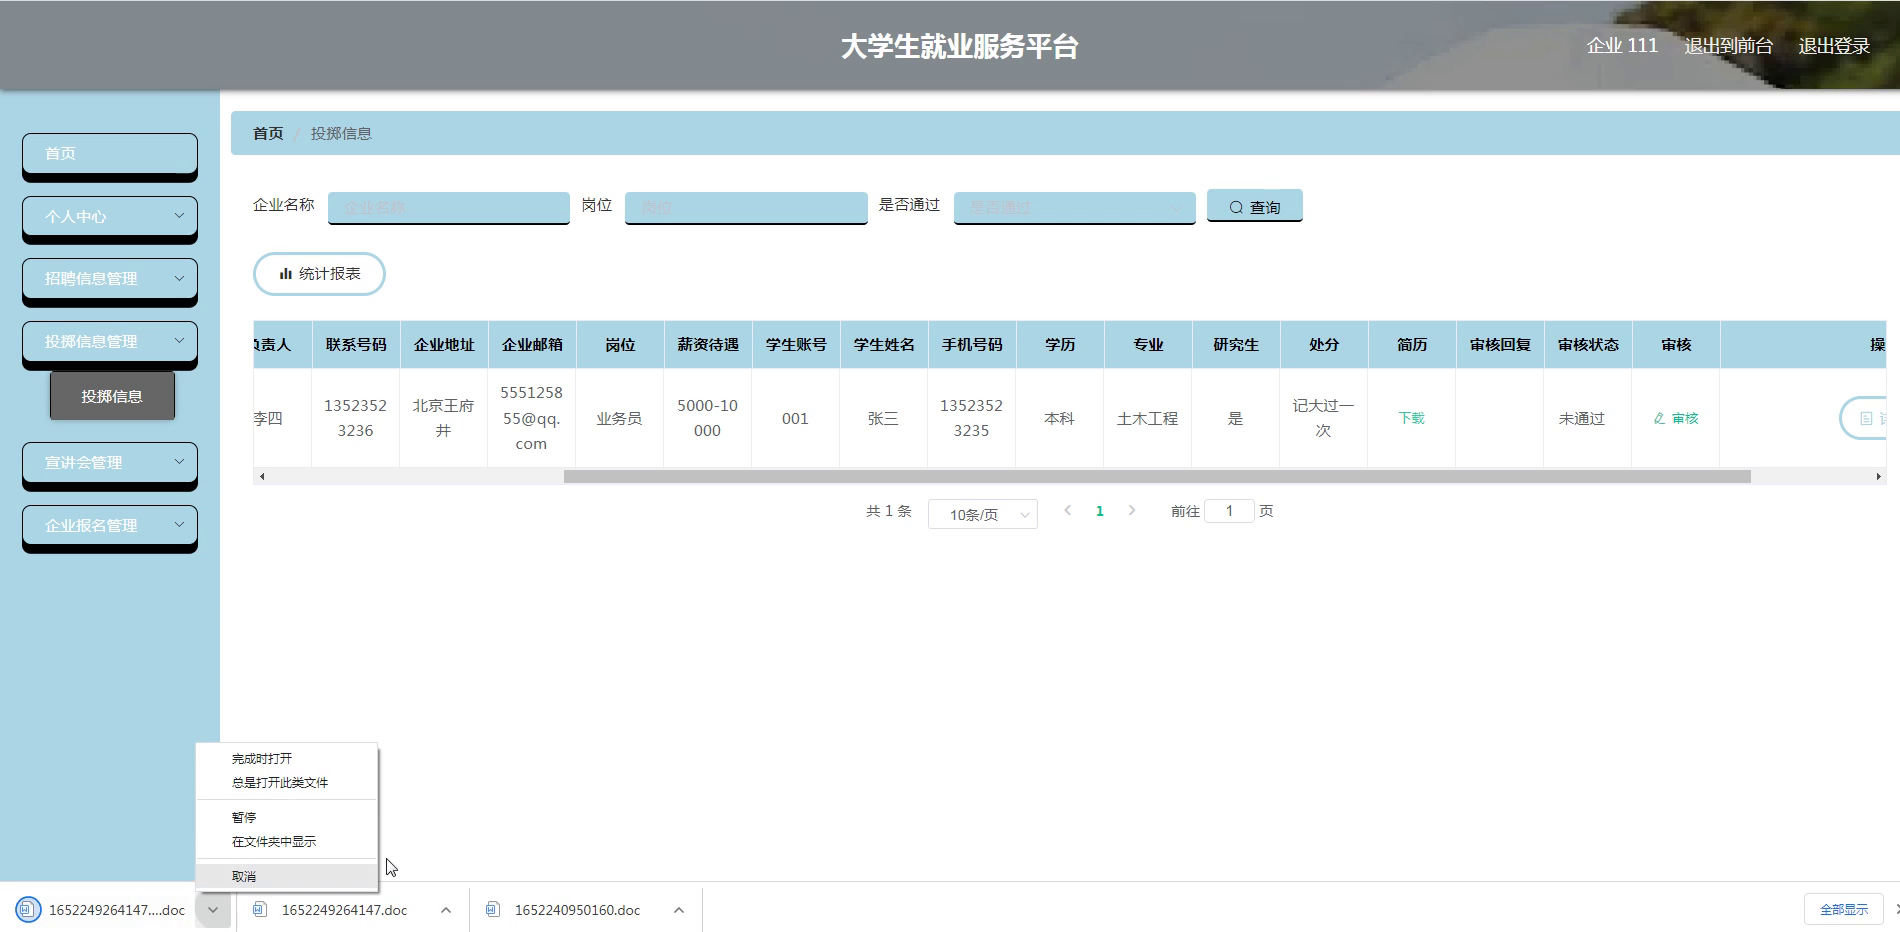Click 全部显示 to show all downloads
The width and height of the screenshot is (1900, 932).
1844,909
